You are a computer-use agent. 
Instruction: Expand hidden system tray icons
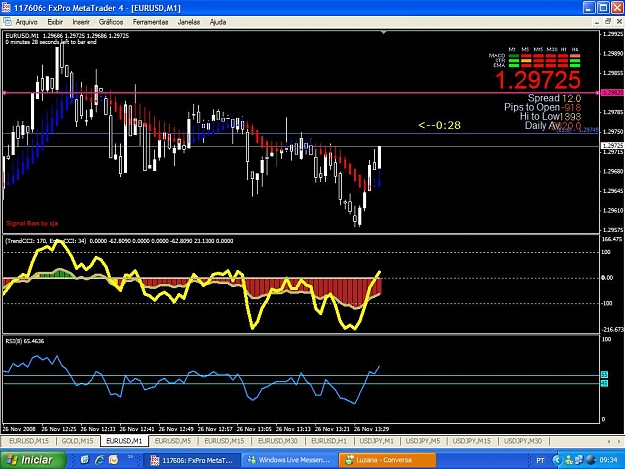[x=556, y=460]
